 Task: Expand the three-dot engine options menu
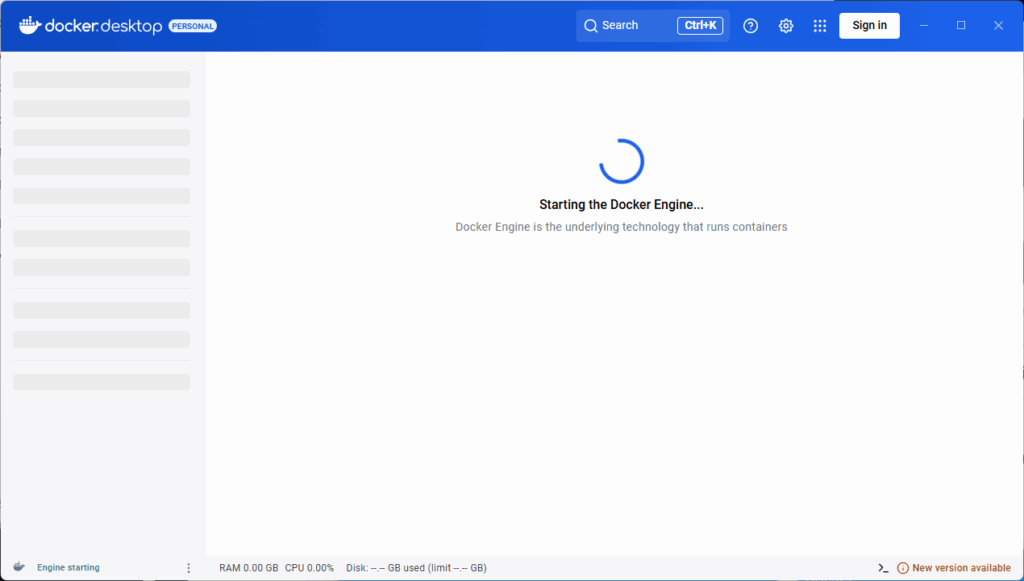[189, 567]
